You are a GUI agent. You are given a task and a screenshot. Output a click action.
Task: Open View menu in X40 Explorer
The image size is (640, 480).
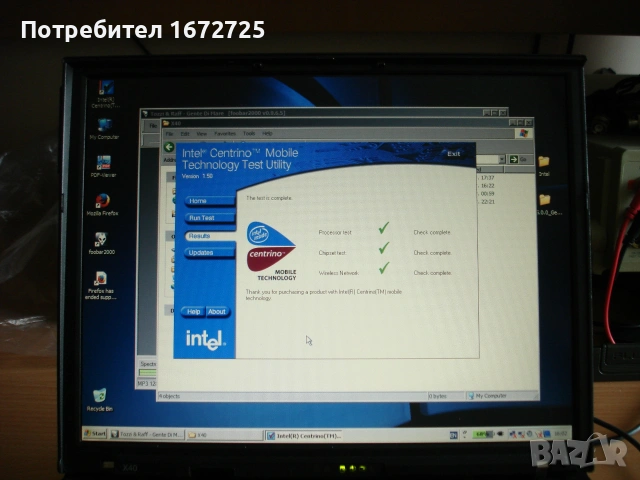202,133
